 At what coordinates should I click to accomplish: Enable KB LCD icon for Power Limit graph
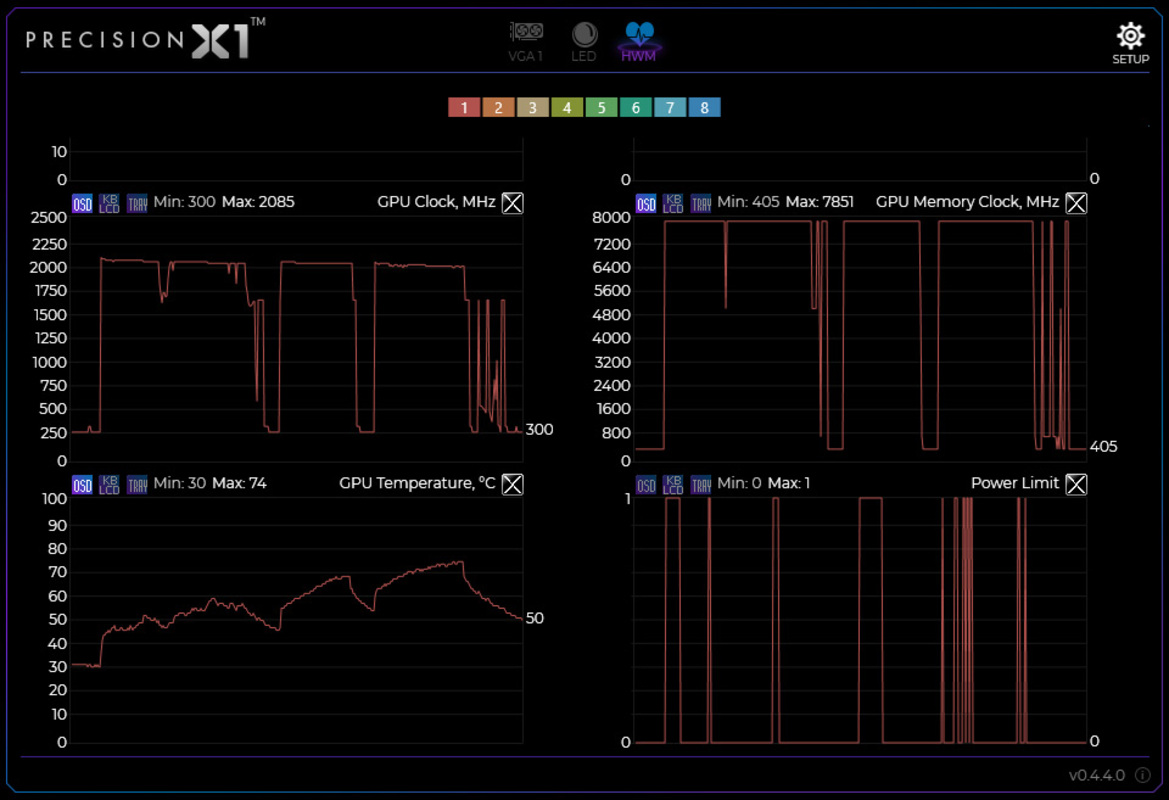(x=672, y=485)
